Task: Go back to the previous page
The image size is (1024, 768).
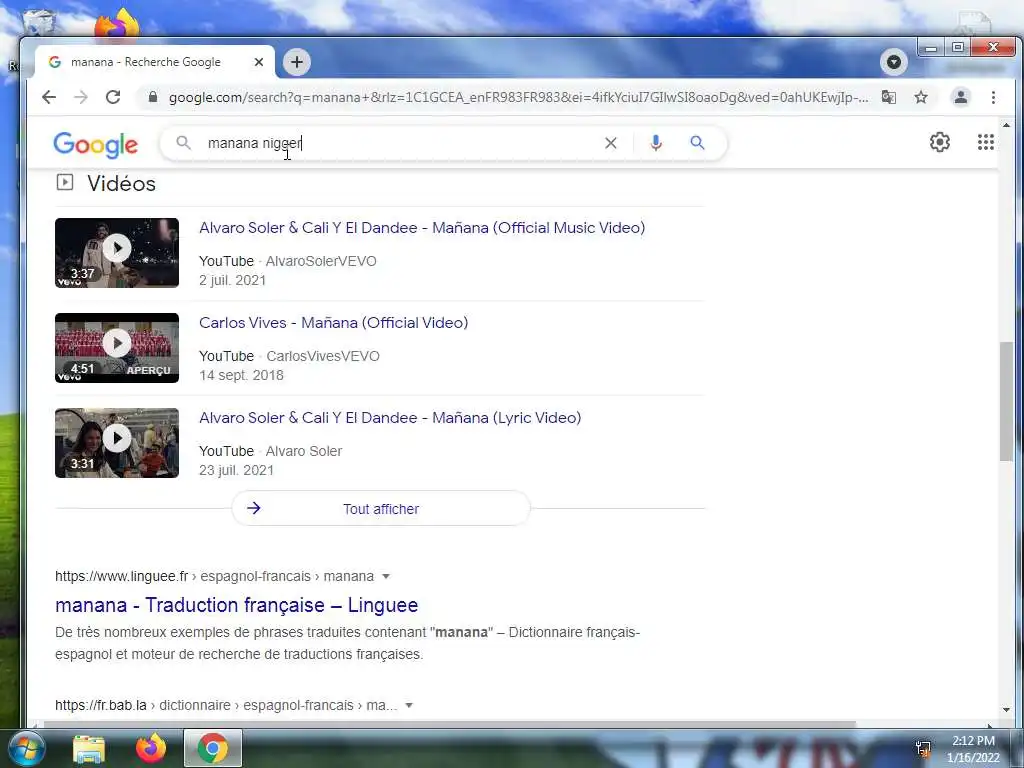Action: pos(49,97)
